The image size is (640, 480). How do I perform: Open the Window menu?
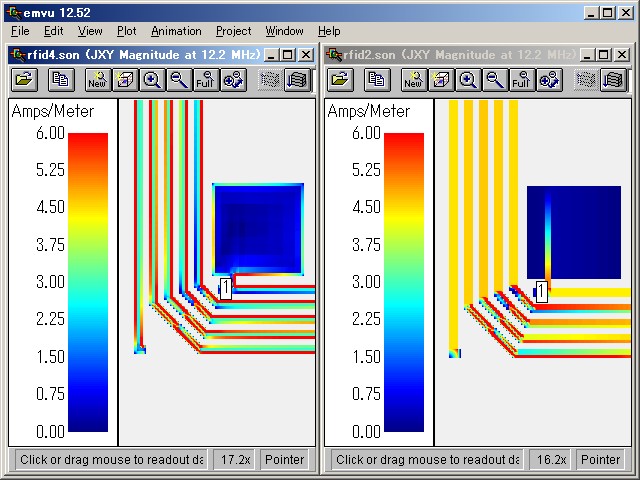click(x=284, y=31)
